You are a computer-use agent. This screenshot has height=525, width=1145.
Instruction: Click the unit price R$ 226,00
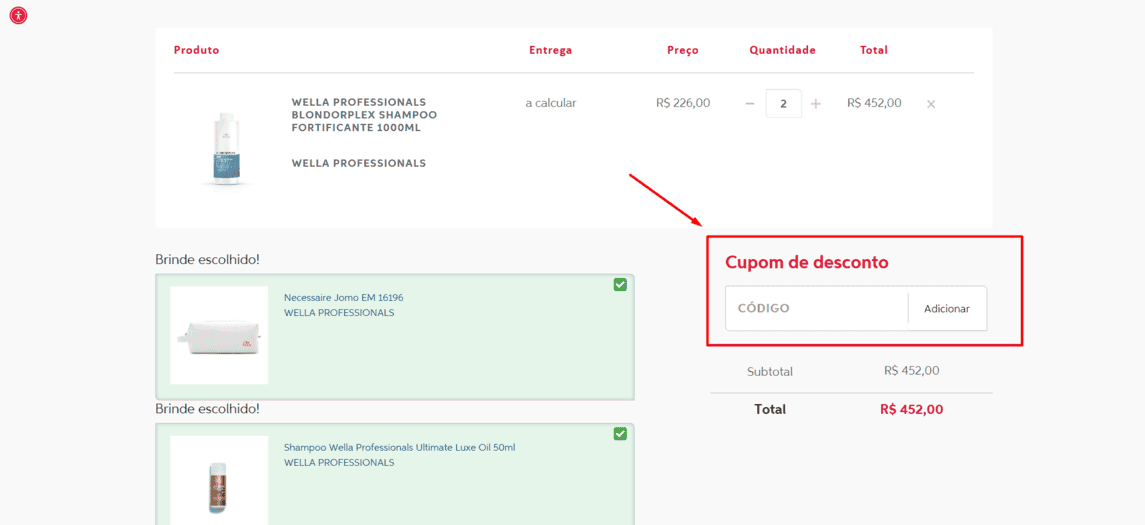[683, 103]
